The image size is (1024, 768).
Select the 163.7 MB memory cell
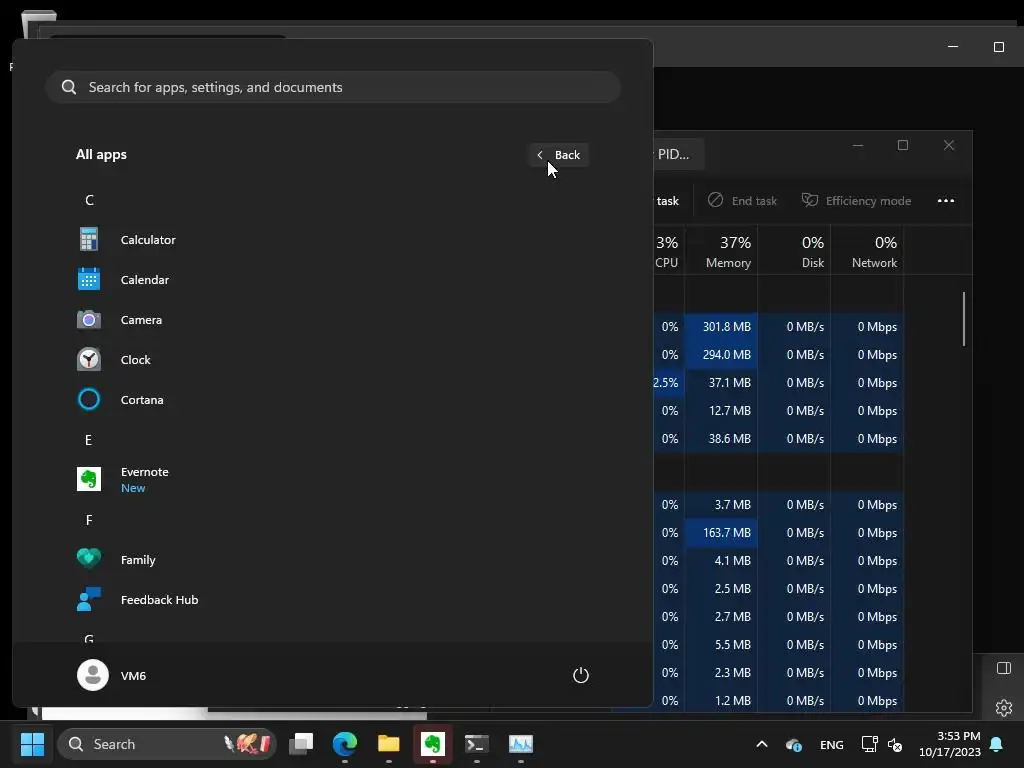point(721,533)
